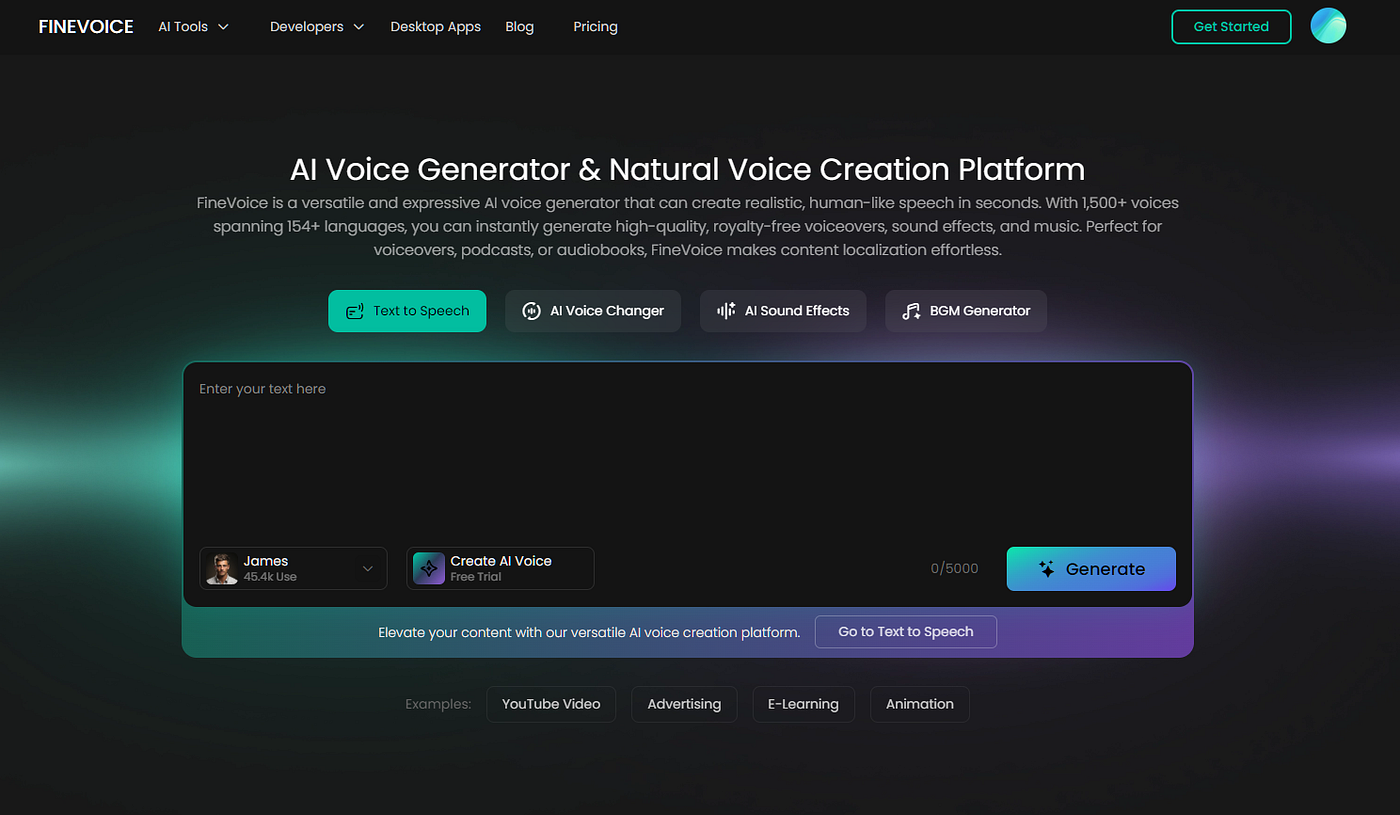Open the Pricing page
The width and height of the screenshot is (1400, 815).
tap(595, 27)
